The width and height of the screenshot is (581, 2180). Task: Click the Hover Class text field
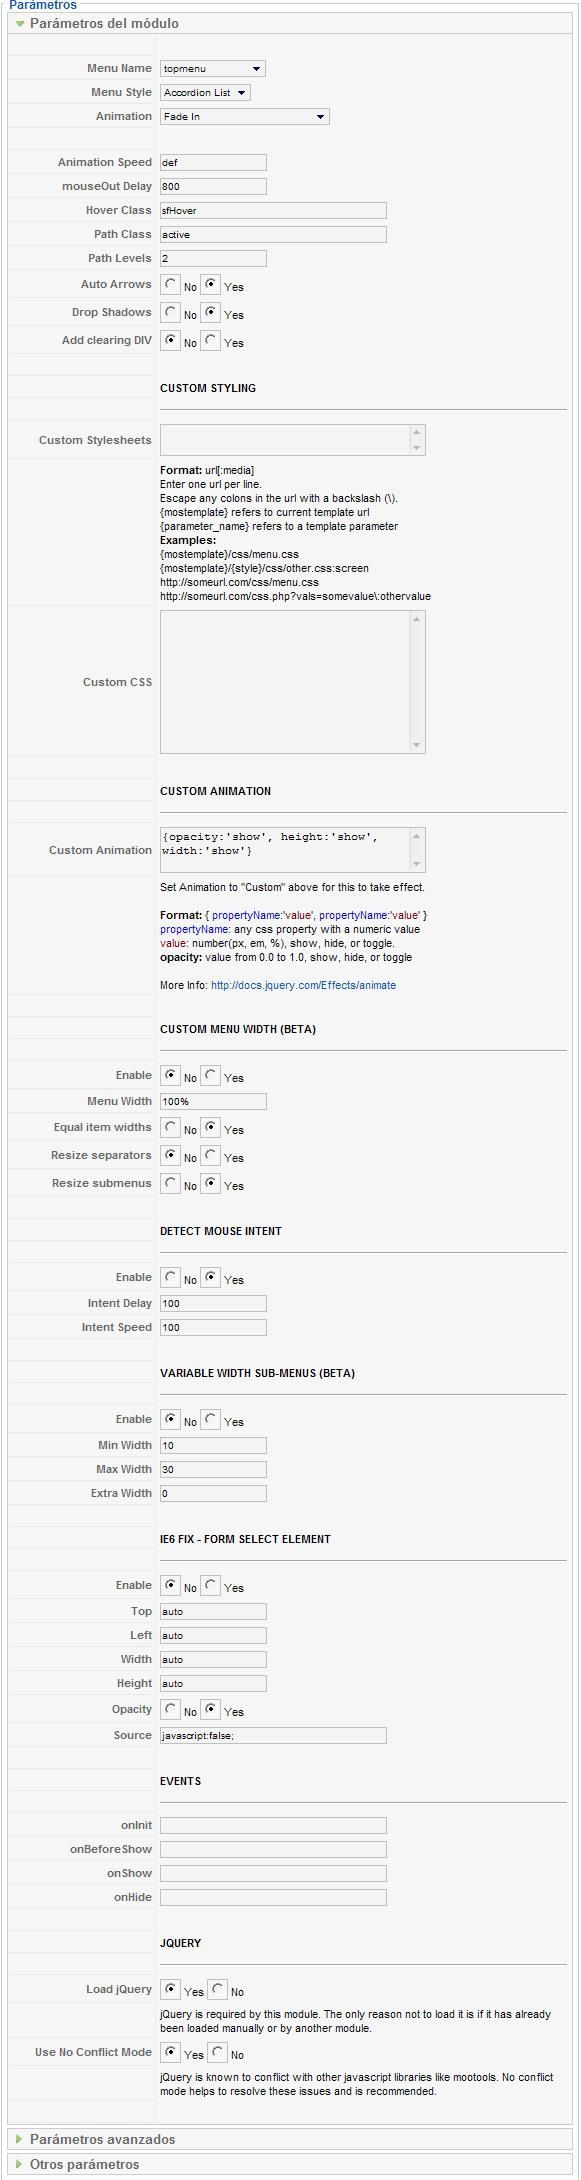click(x=273, y=210)
